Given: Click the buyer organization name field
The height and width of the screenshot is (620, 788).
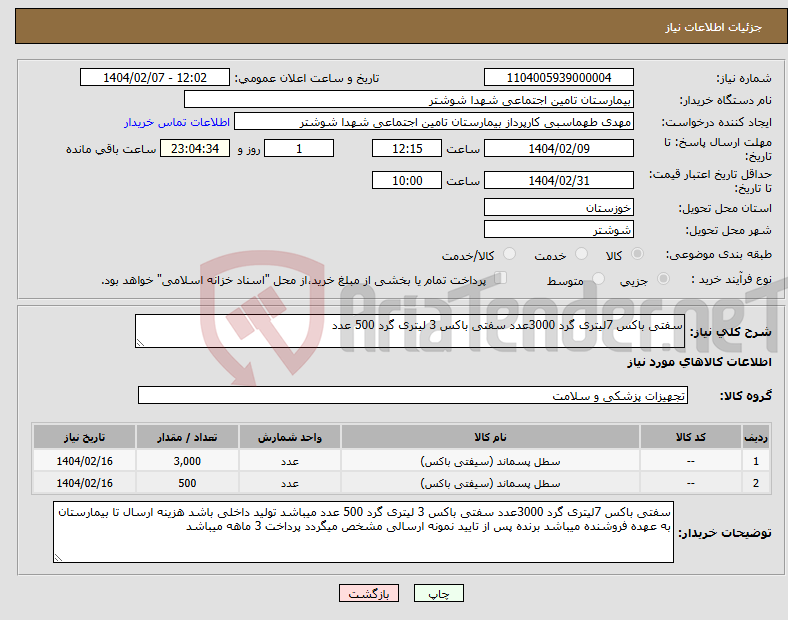Looking at the screenshot, I should 409,99.
